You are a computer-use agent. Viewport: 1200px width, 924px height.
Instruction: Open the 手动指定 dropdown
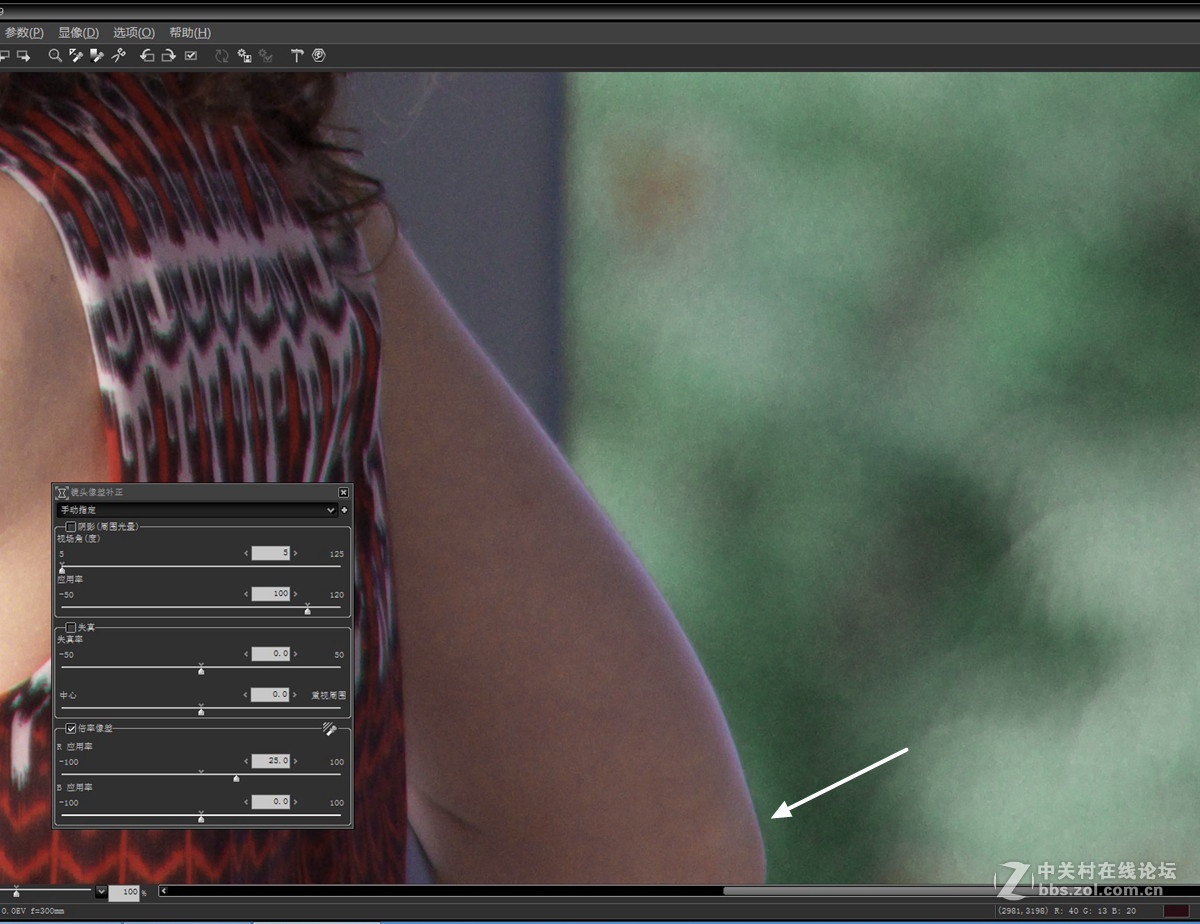pyautogui.click(x=197, y=510)
